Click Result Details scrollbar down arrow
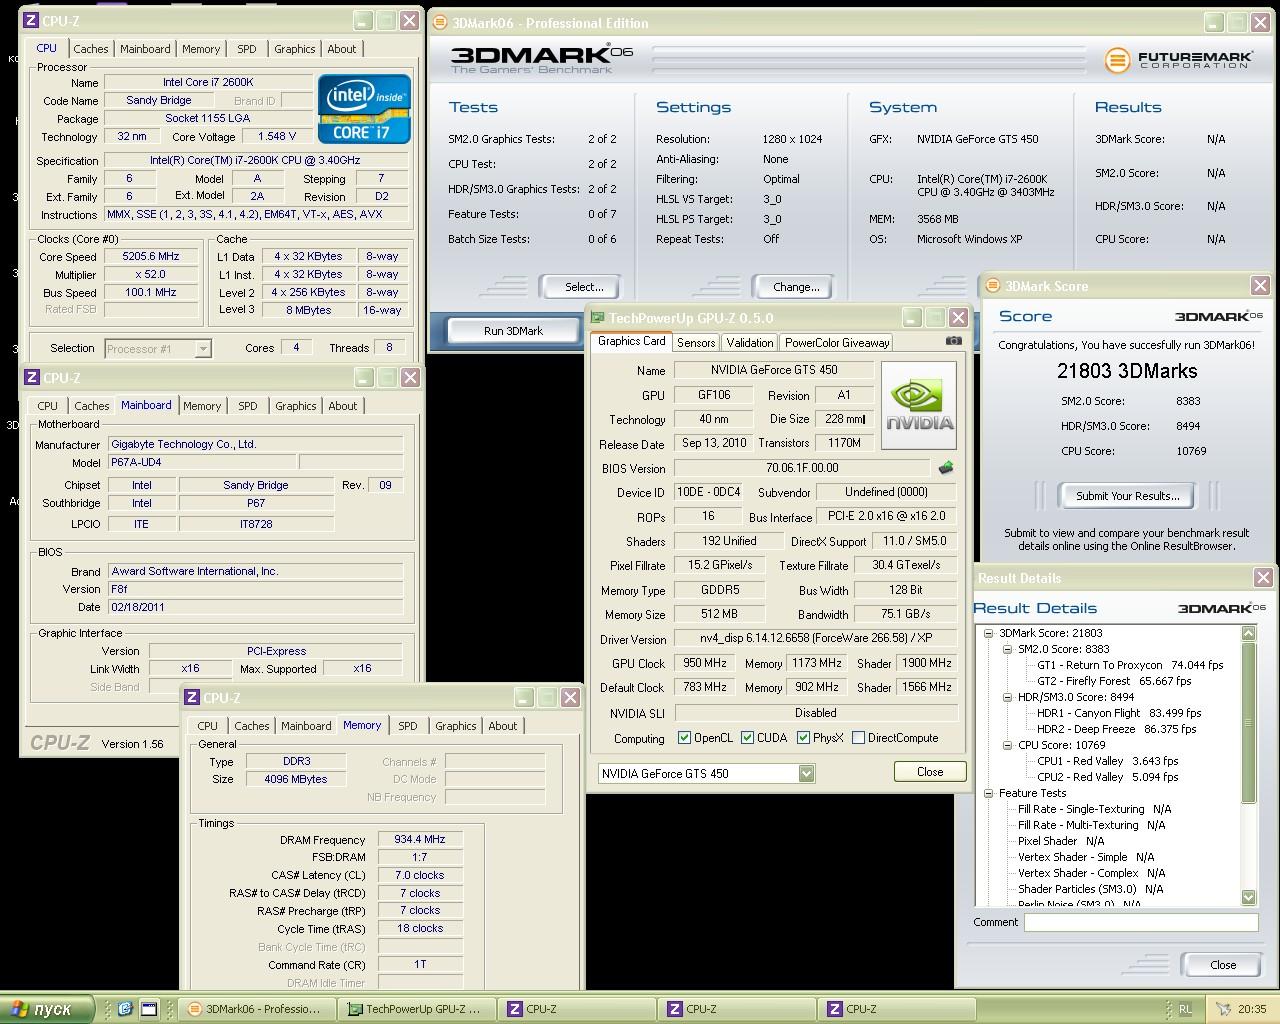This screenshot has width=1280, height=1024. 1248,897
